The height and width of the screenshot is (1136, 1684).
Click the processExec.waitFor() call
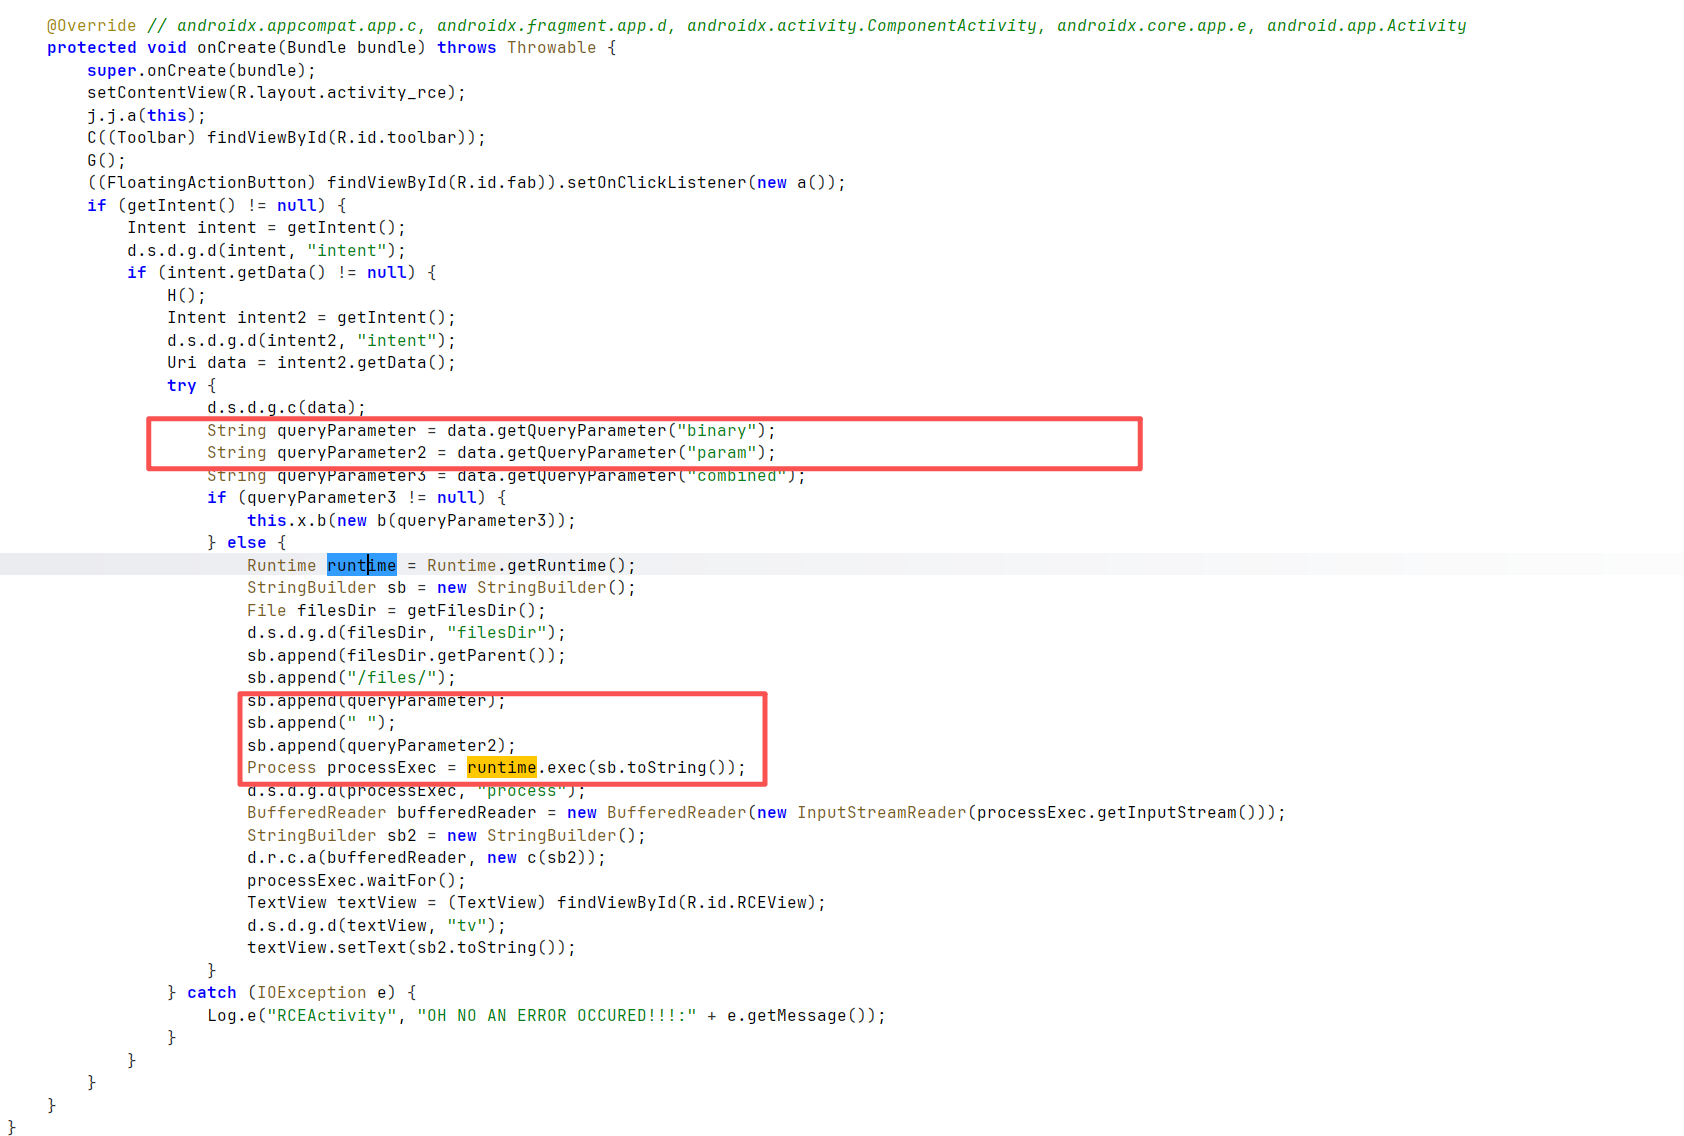(356, 880)
